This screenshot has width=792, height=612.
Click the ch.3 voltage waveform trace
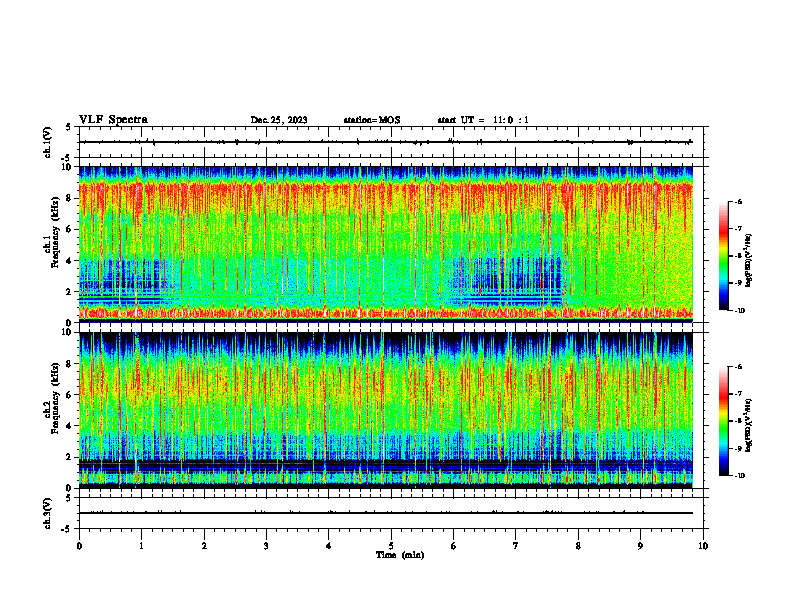click(x=386, y=513)
